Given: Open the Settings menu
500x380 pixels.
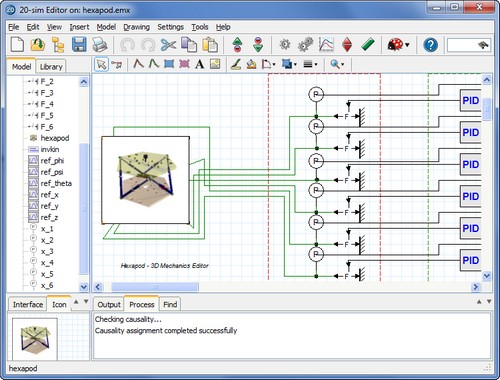Looking at the screenshot, I should [170, 27].
